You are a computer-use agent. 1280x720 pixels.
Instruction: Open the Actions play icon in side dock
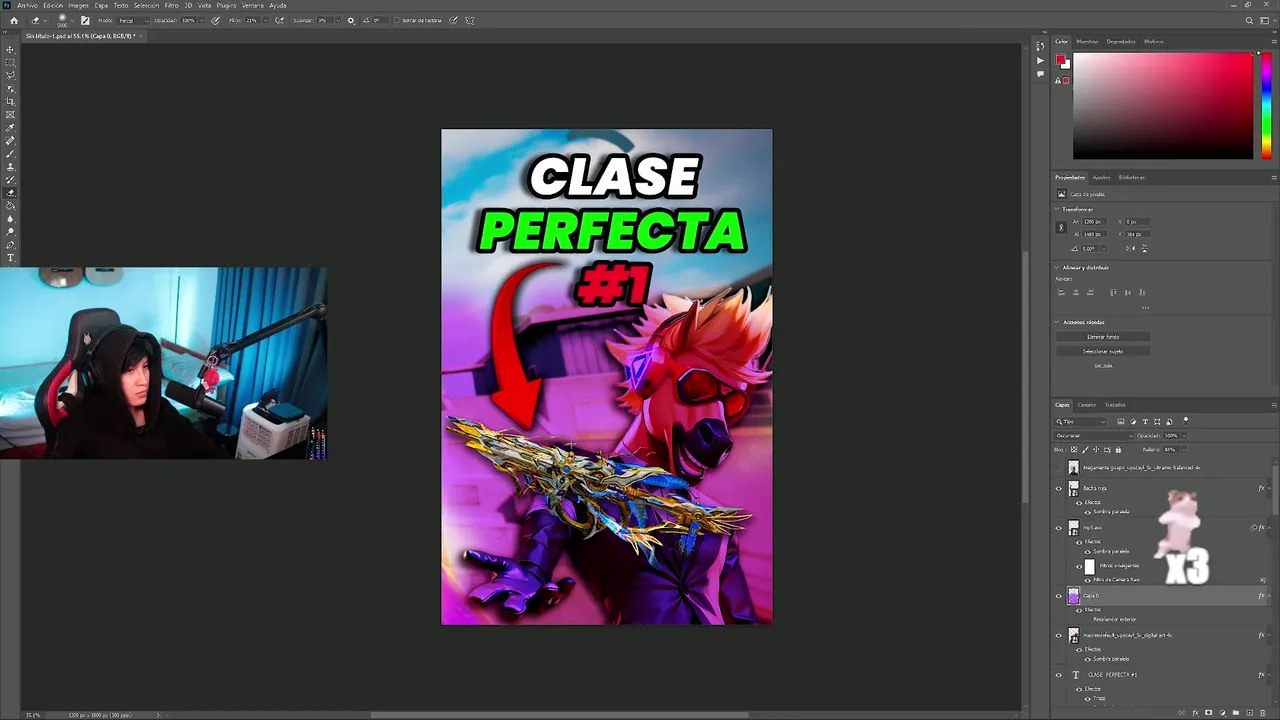click(1040, 61)
